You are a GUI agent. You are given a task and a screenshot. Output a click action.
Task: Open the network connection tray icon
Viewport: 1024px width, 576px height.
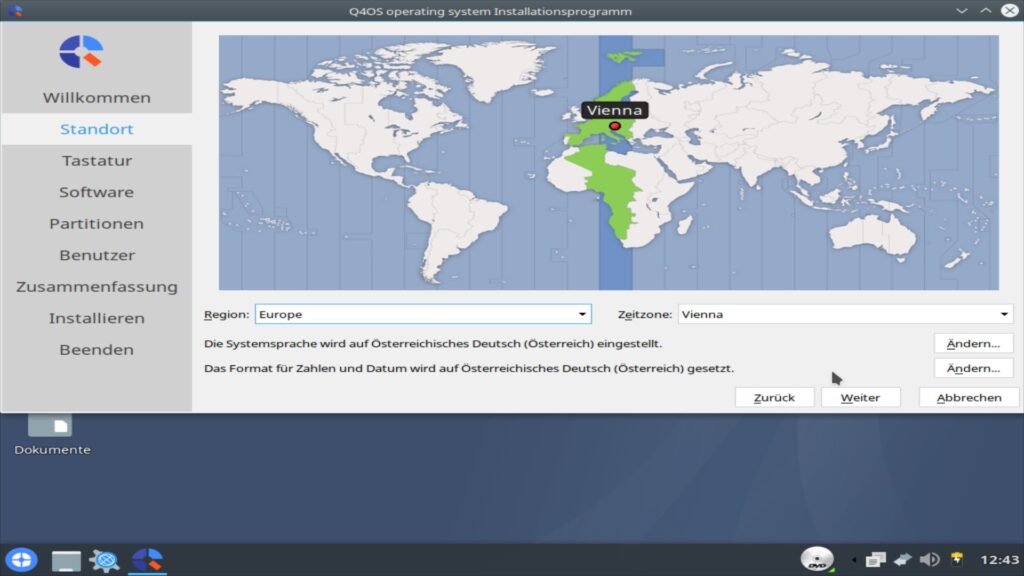903,560
